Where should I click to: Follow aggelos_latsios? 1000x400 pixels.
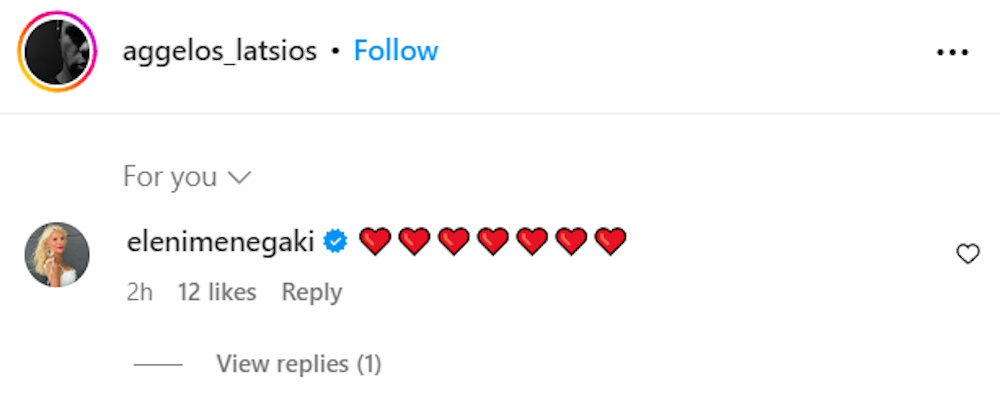tap(396, 51)
